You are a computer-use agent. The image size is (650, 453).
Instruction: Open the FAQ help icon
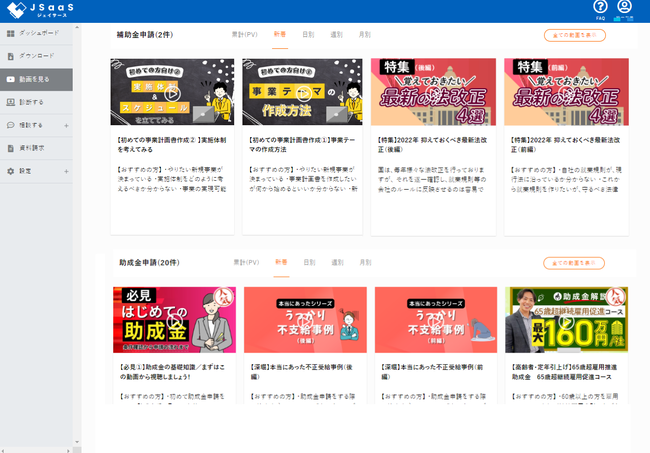click(x=600, y=8)
